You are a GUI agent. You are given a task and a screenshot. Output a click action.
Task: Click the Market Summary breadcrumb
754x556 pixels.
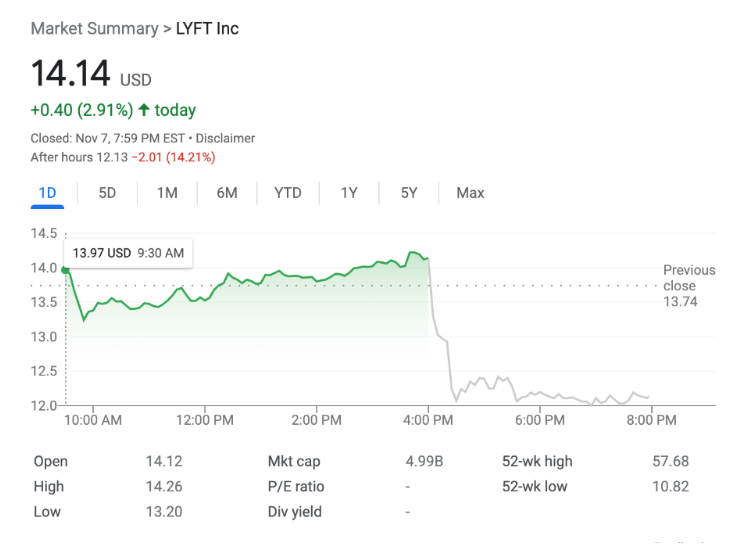tap(94, 28)
